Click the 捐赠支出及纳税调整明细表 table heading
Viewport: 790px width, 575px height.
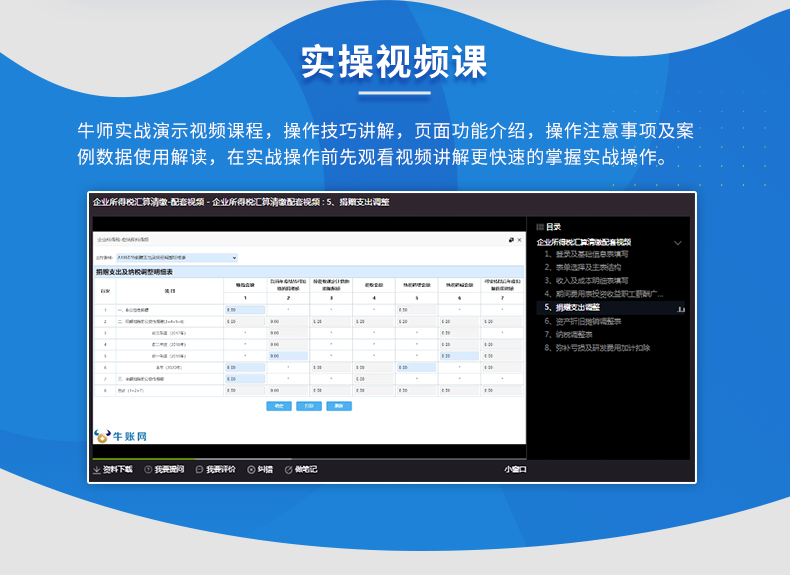coord(135,272)
